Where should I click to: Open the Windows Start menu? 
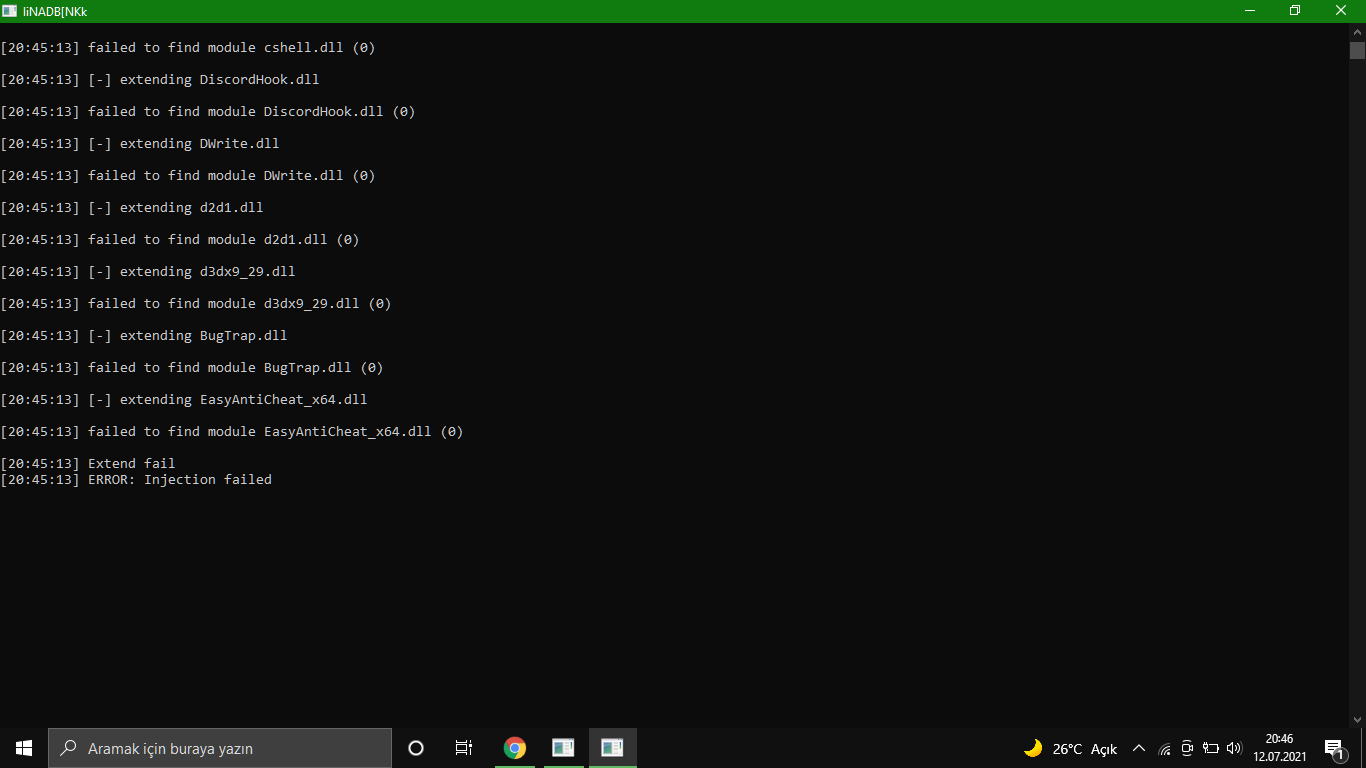(x=24, y=748)
